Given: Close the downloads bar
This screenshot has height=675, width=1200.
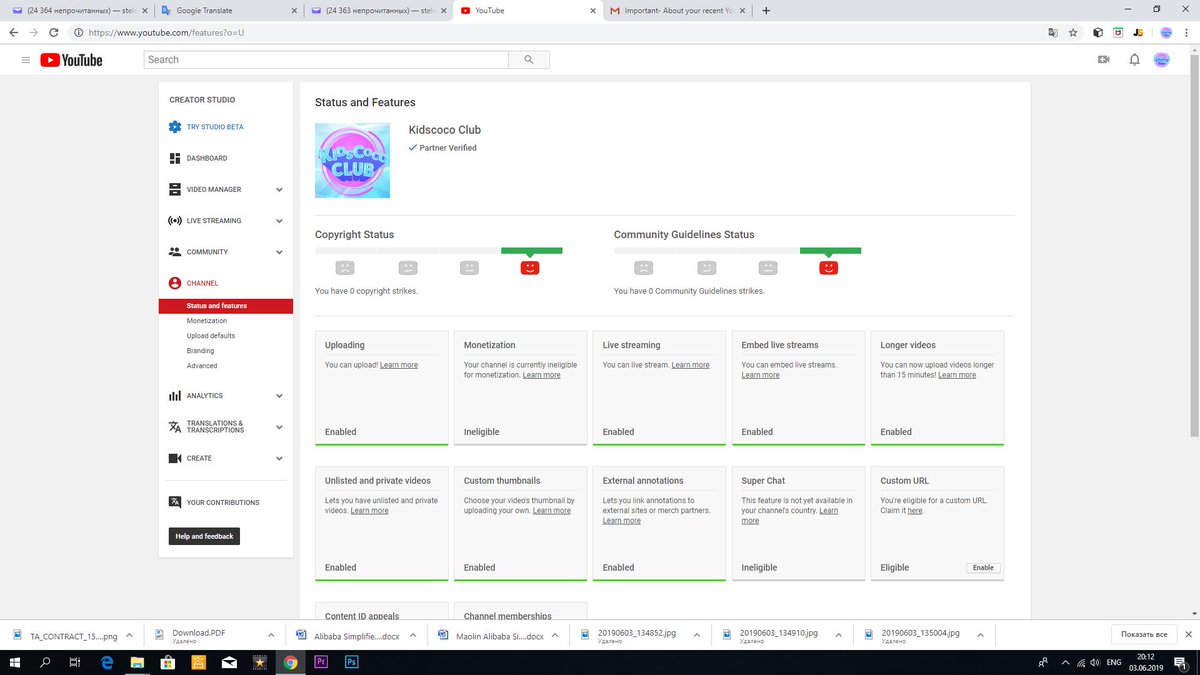Looking at the screenshot, I should click(x=1188, y=635).
